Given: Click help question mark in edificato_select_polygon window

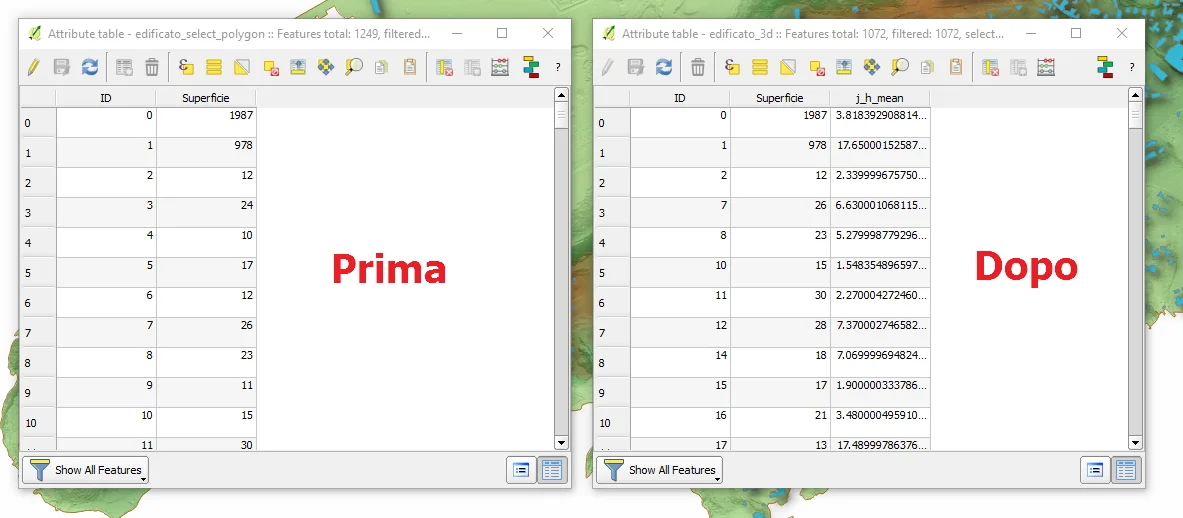Looking at the screenshot, I should [x=558, y=67].
